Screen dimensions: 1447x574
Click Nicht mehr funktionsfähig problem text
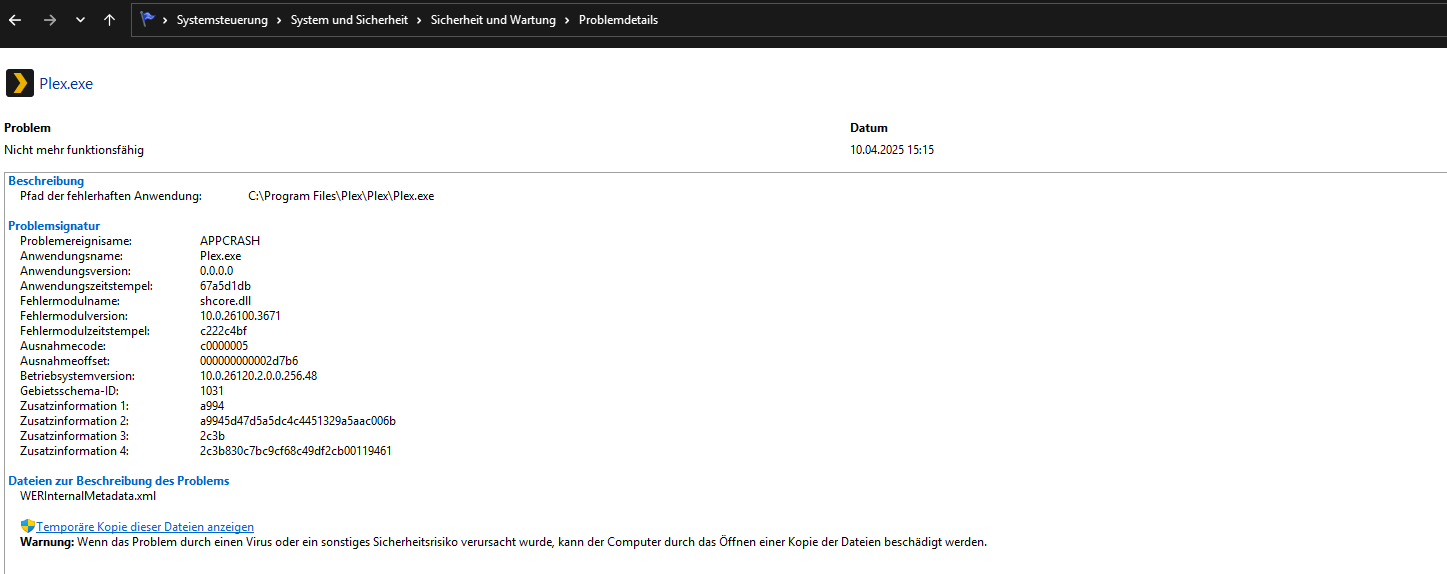click(74, 150)
